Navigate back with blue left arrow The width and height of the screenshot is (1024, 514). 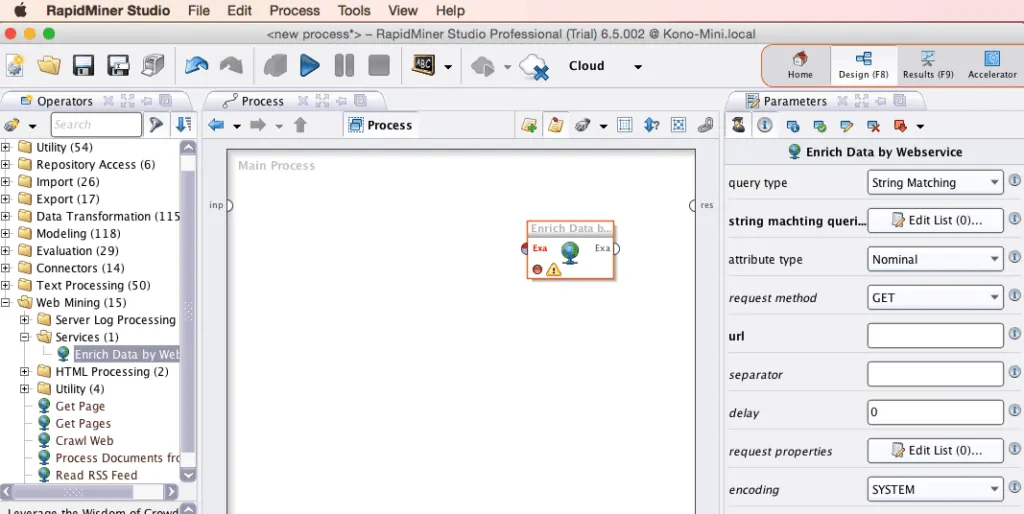click(216, 125)
